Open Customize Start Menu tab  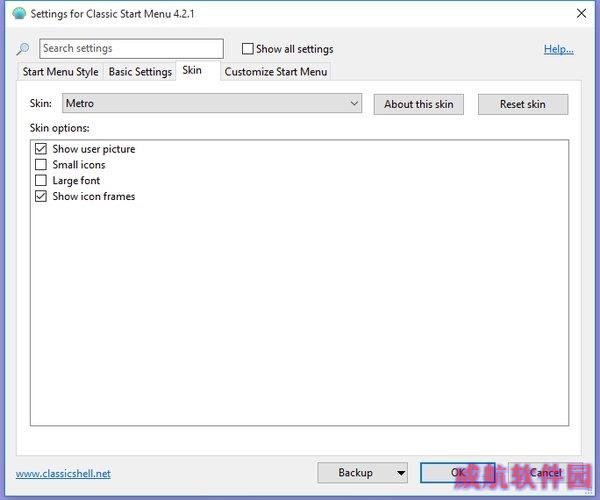pyautogui.click(x=276, y=72)
